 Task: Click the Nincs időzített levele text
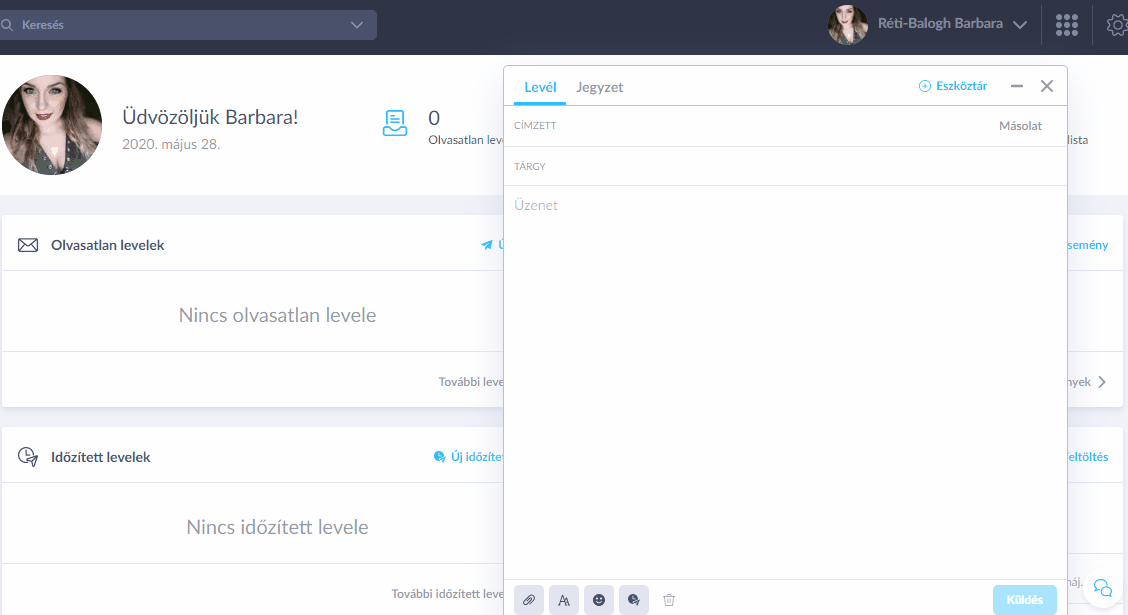click(x=278, y=527)
